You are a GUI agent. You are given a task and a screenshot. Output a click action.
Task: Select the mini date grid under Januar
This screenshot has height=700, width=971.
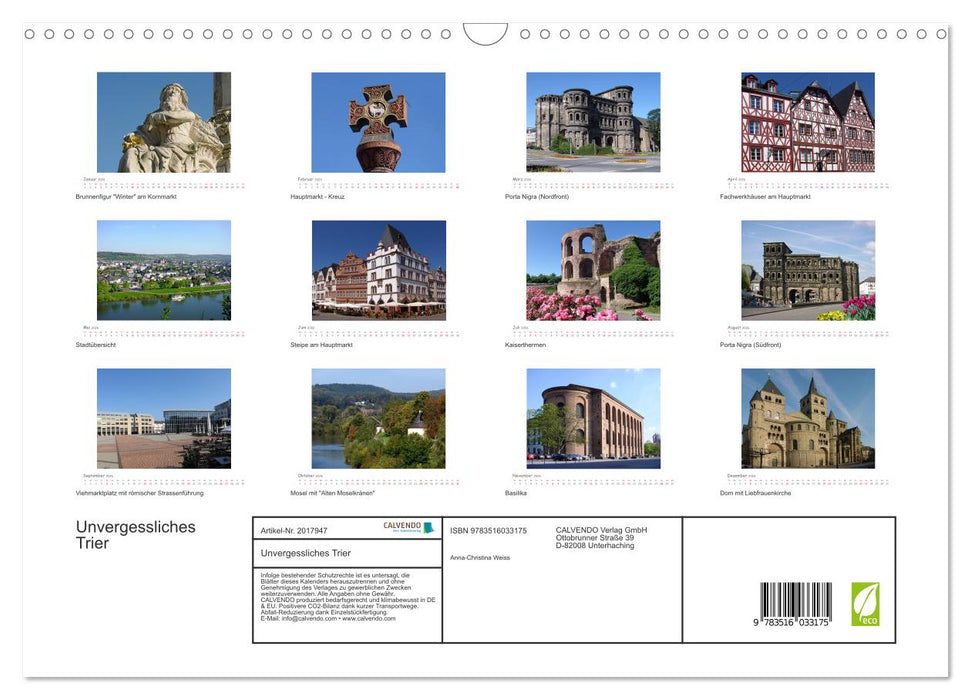[163, 183]
